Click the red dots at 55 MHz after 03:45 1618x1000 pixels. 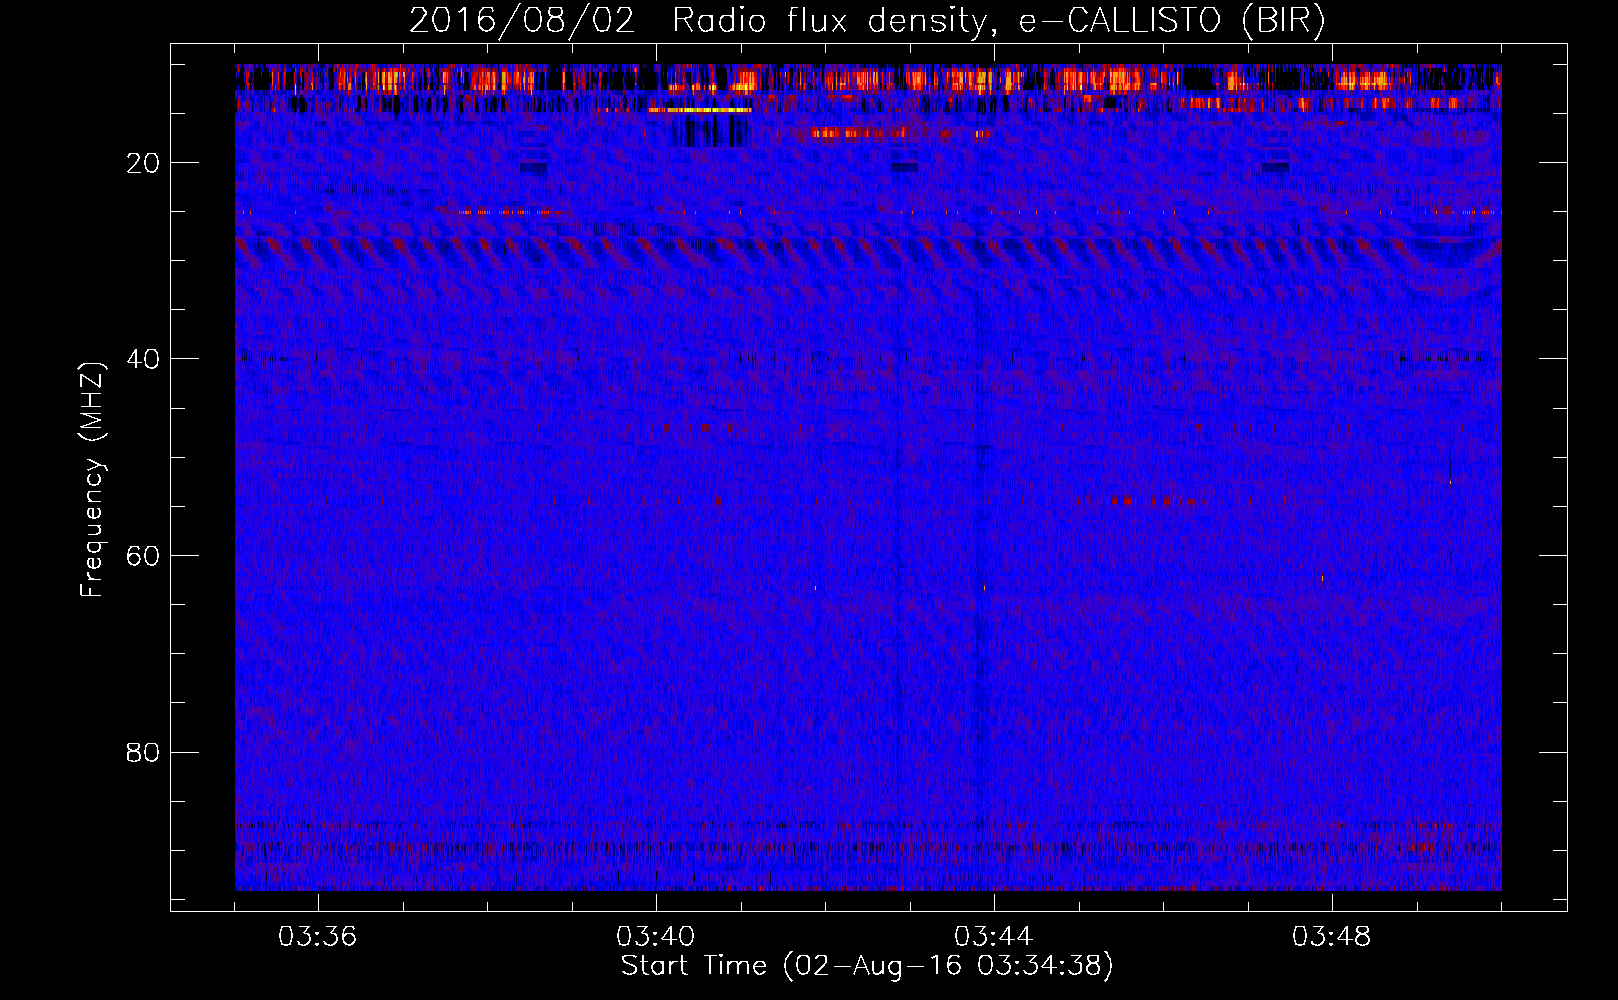click(1140, 500)
